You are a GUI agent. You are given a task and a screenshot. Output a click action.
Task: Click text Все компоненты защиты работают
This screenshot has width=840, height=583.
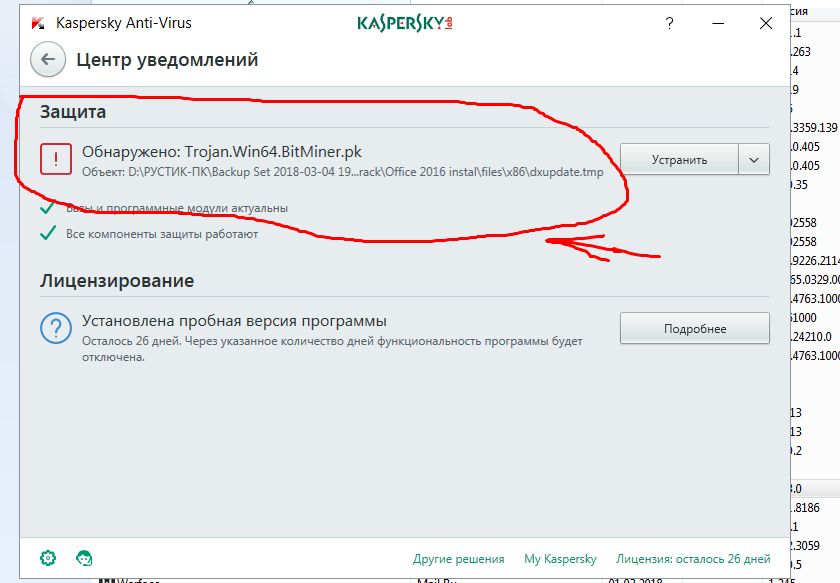(x=162, y=234)
